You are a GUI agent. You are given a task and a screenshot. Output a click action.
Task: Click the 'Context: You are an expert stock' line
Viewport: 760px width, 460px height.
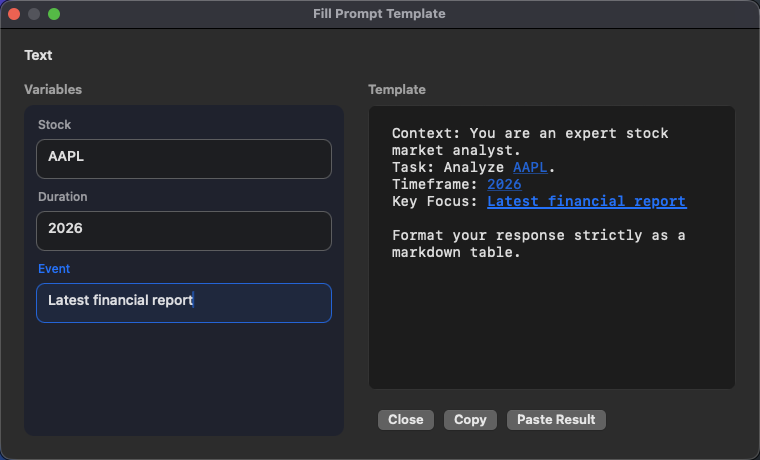(x=530, y=133)
